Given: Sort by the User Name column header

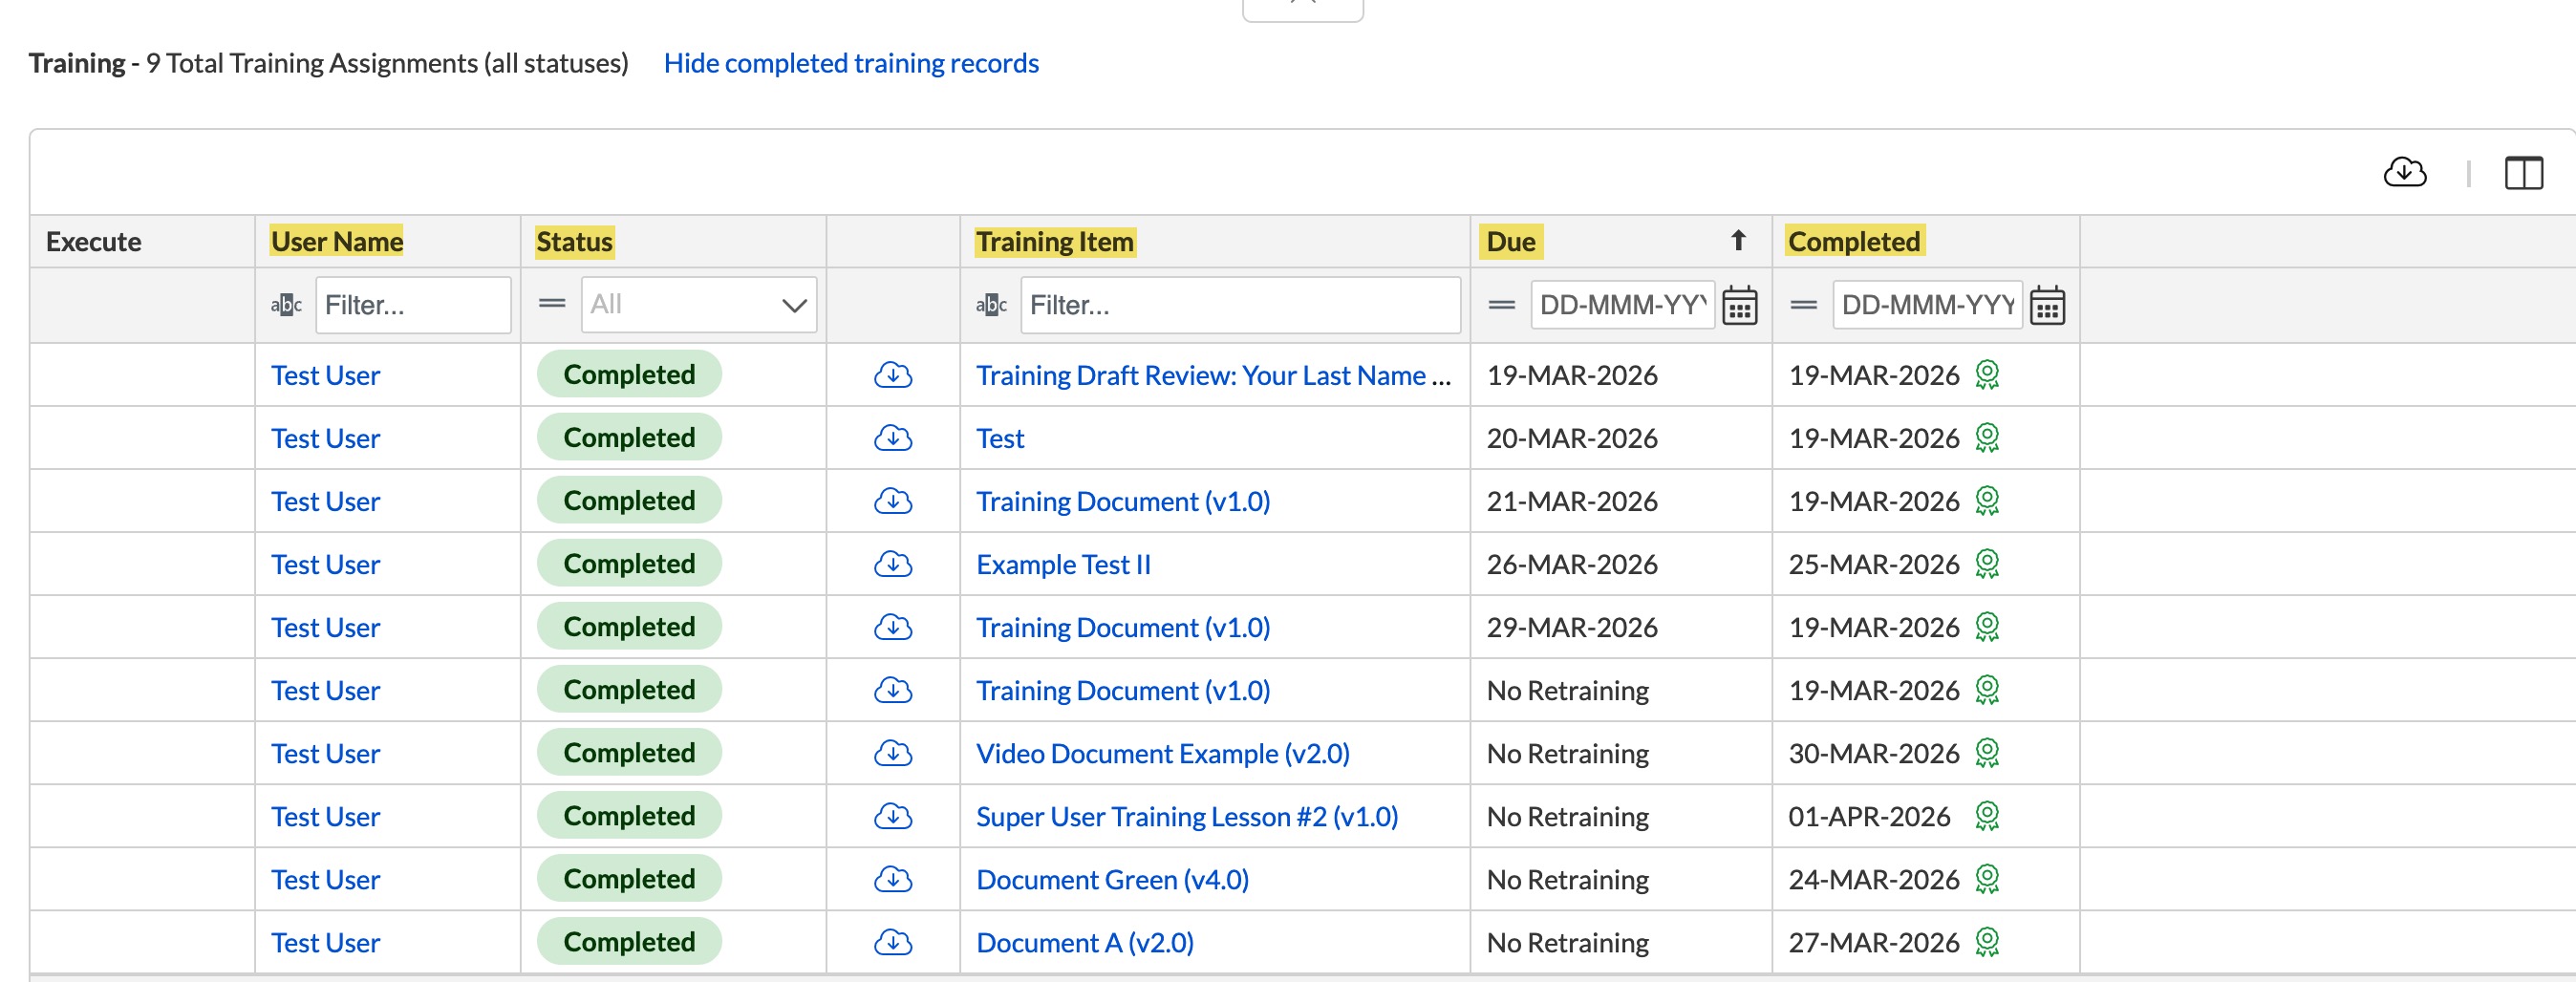Looking at the screenshot, I should (x=337, y=241).
